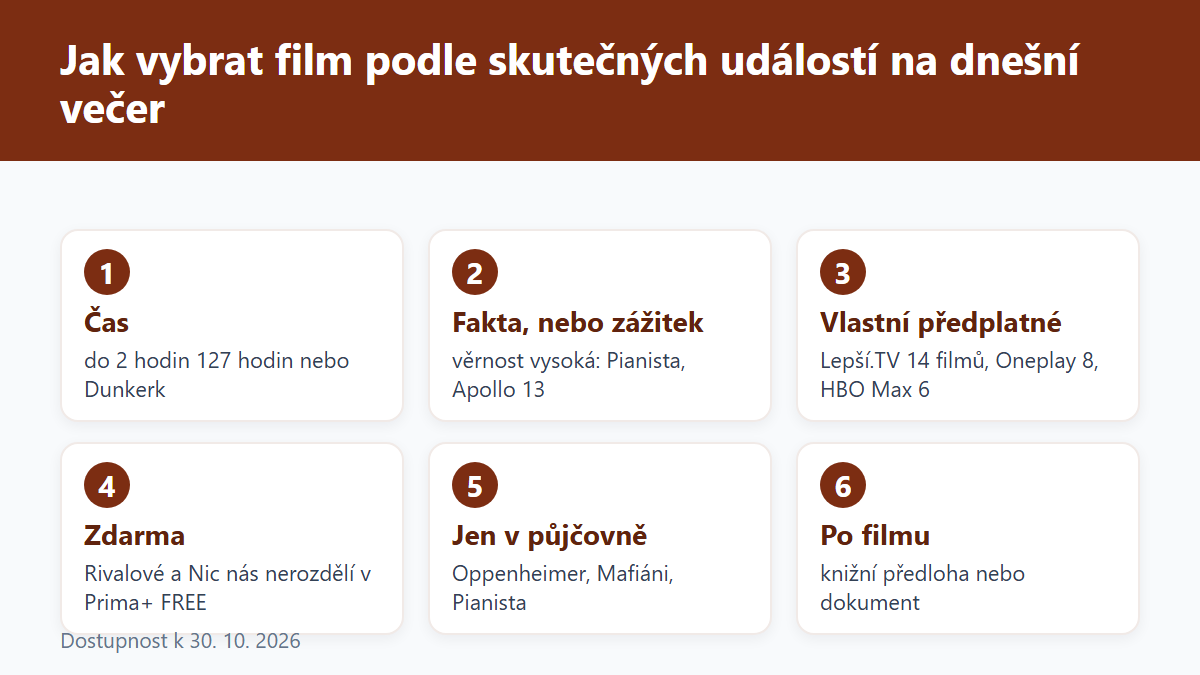Click the number 1 circle badge
1200x675 pixels.
click(x=107, y=273)
